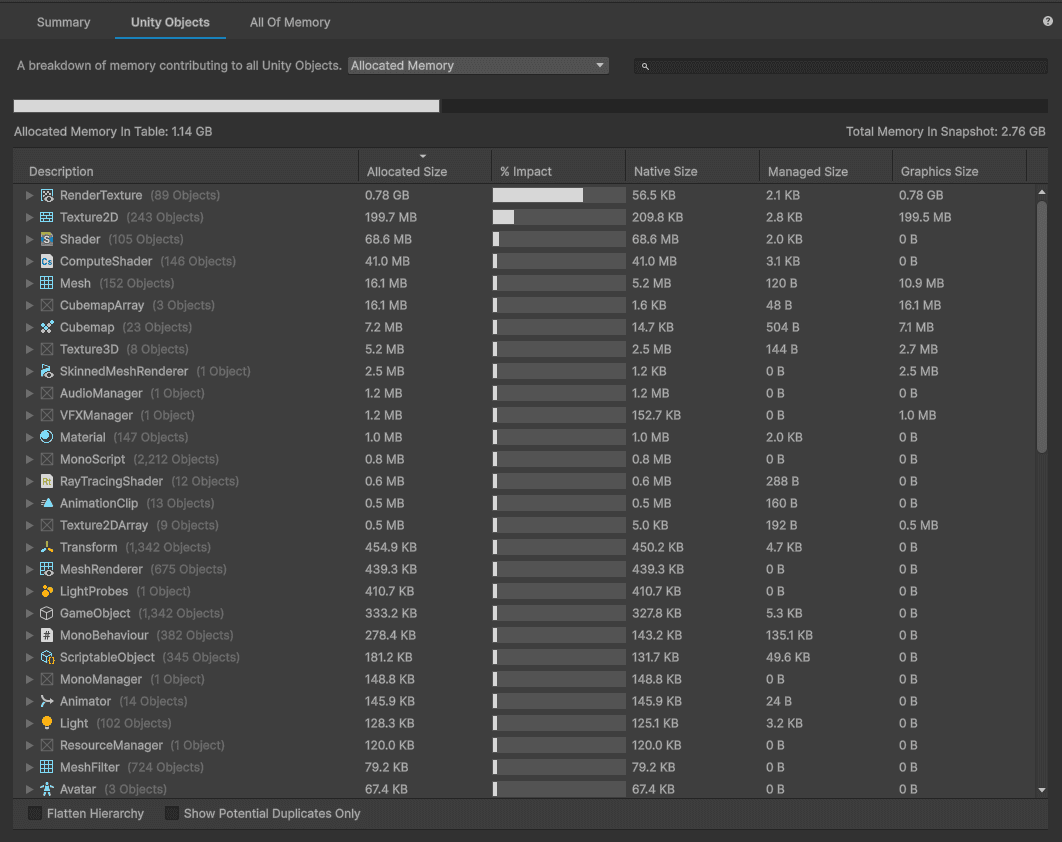1062x842 pixels.
Task: Click the LightProbes icon
Action: point(47,591)
